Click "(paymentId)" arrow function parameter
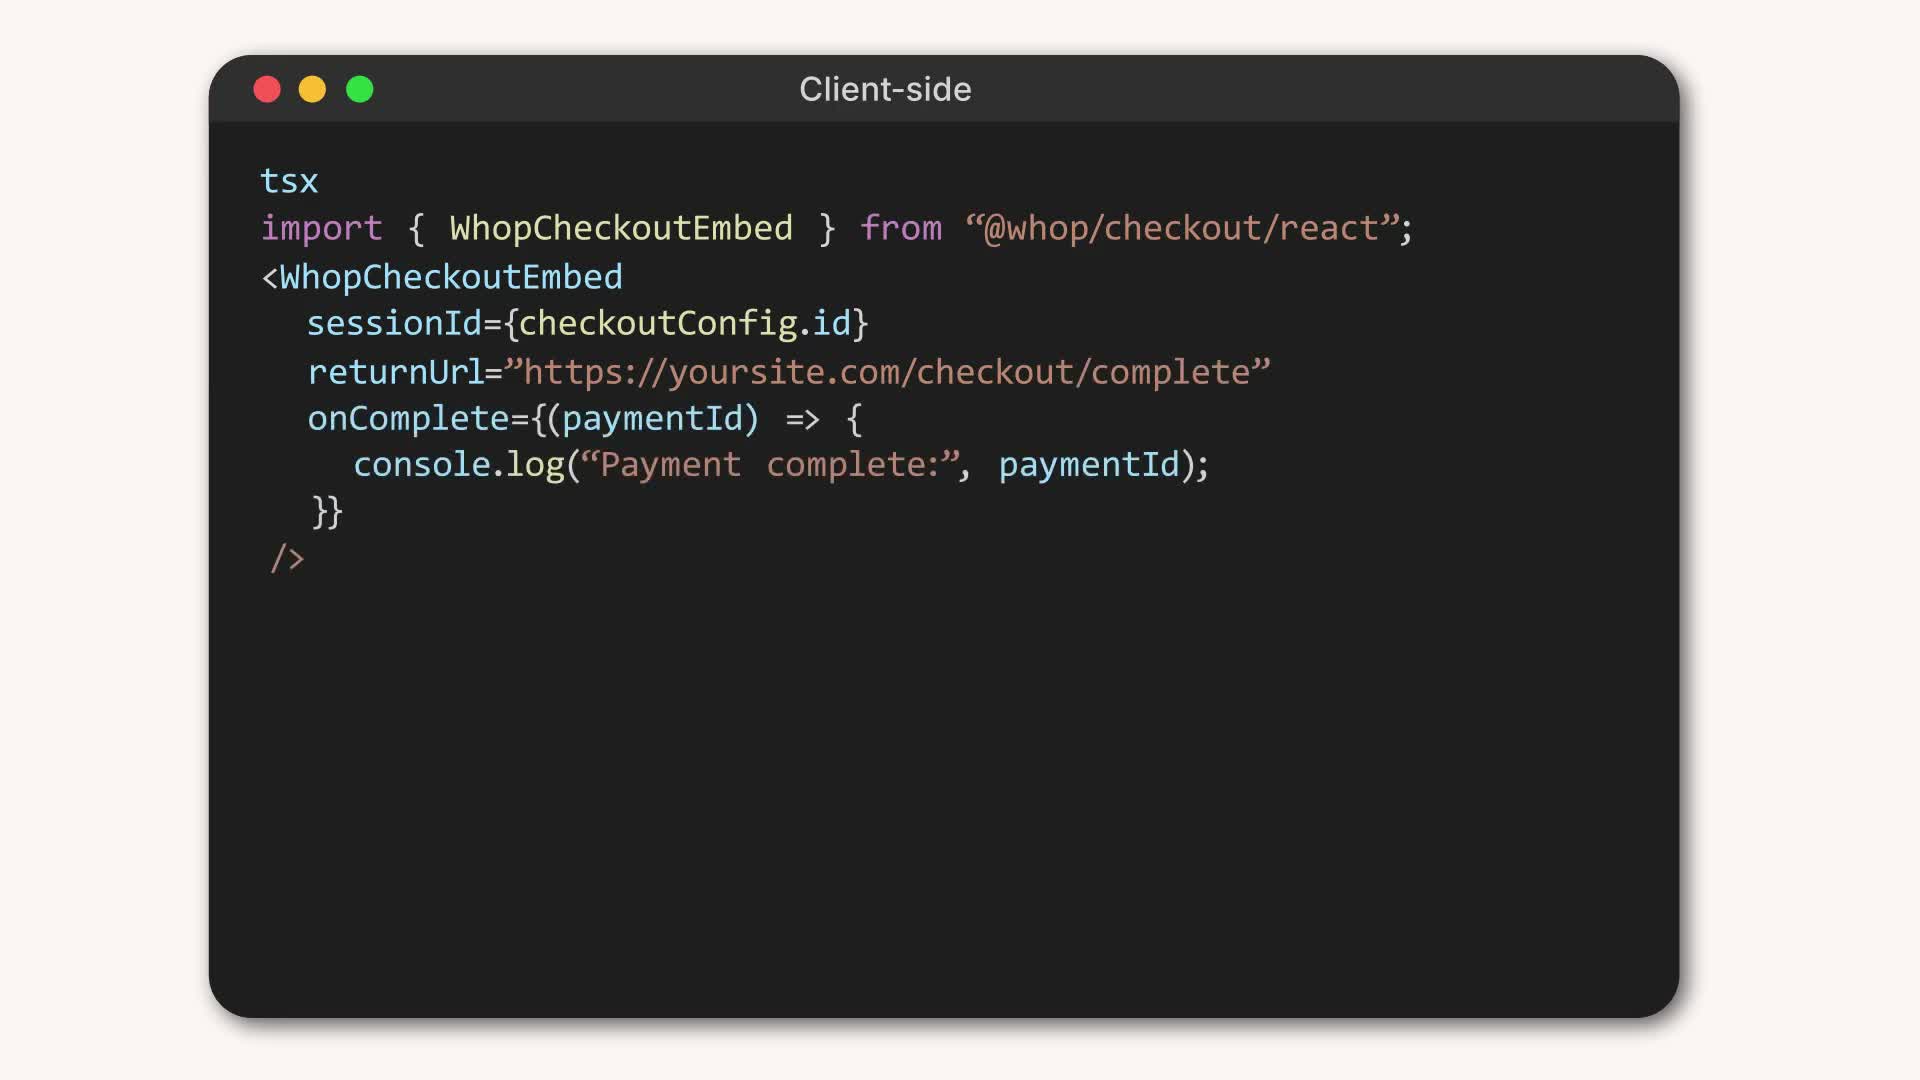The image size is (1920, 1080). (x=653, y=419)
